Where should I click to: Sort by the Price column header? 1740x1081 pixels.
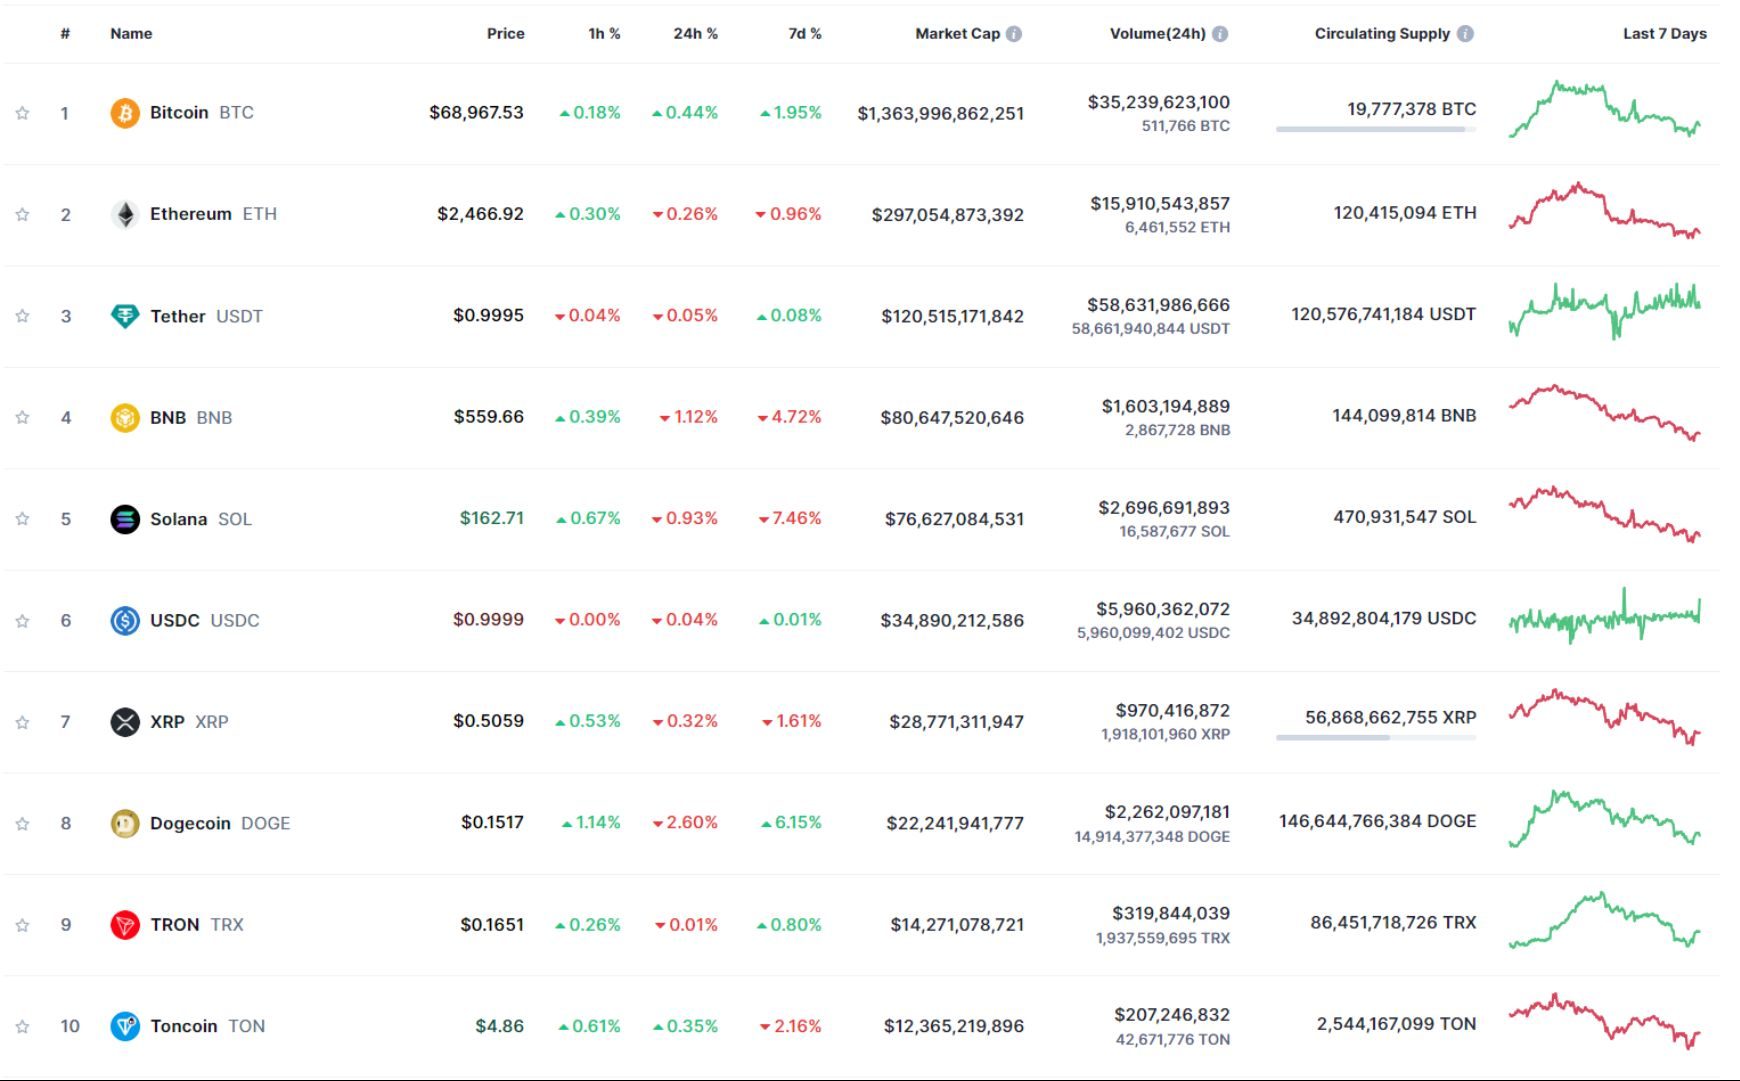coord(505,33)
